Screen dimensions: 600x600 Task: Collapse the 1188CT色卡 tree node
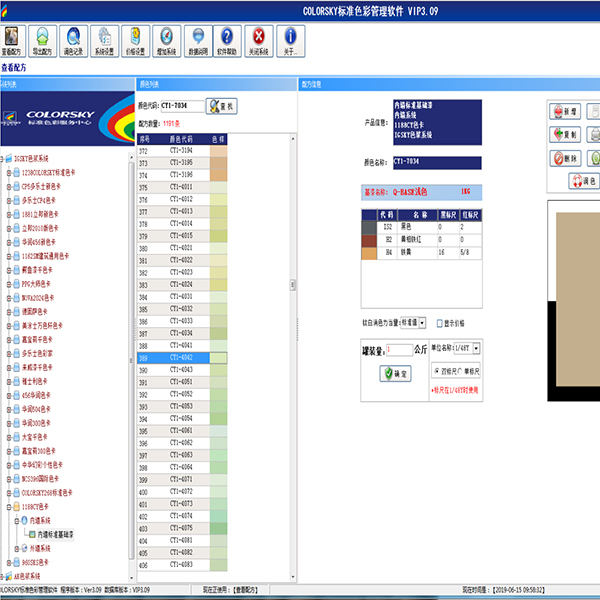[x=9, y=506]
